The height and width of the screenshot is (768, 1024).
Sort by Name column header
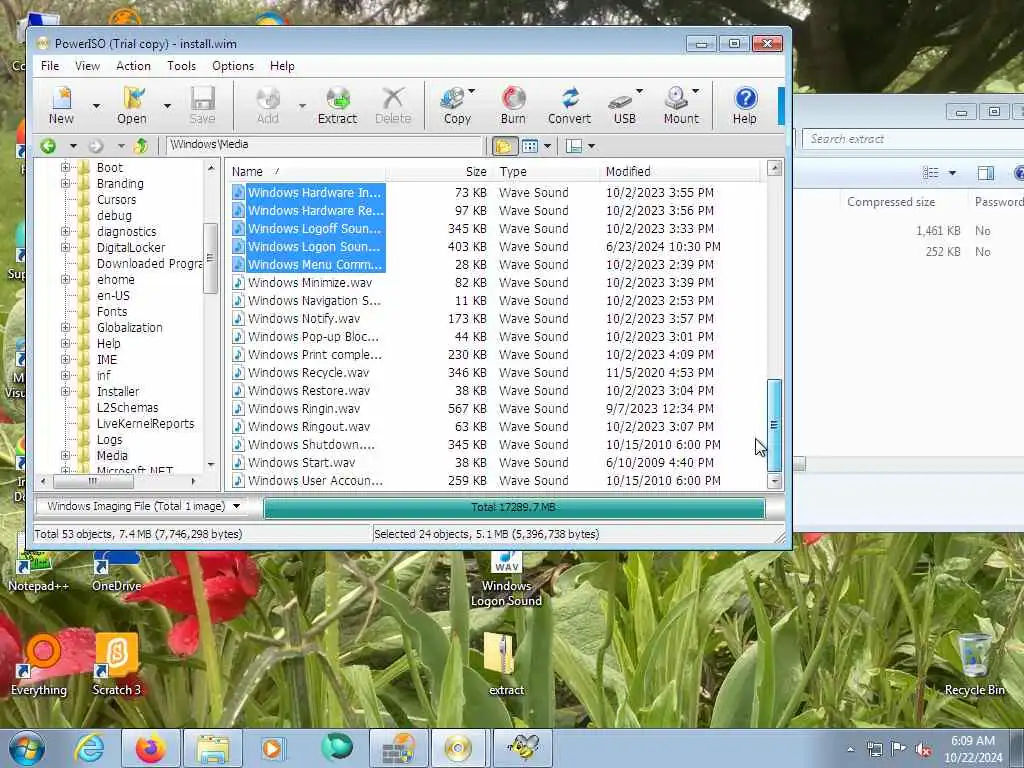[x=307, y=172]
